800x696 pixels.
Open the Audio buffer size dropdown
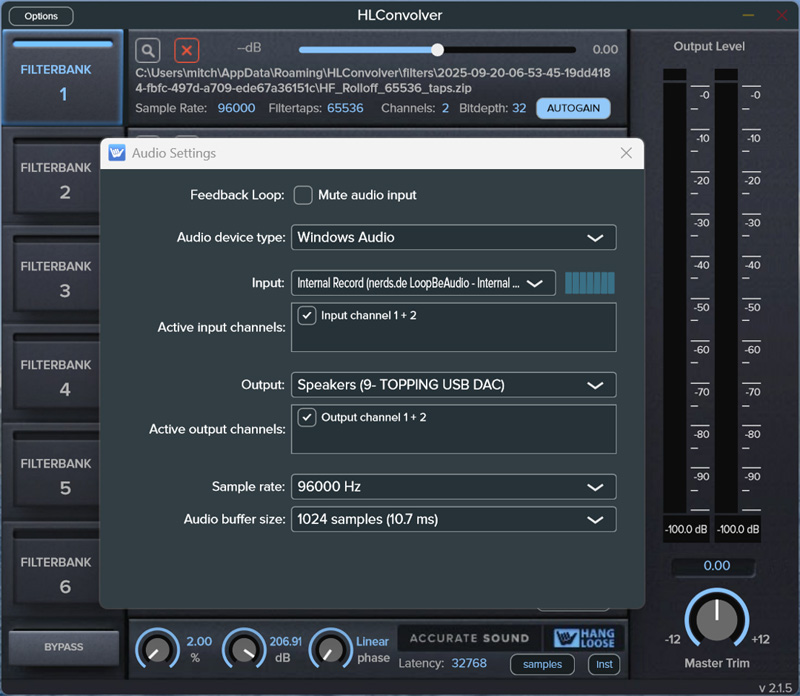click(x=453, y=519)
